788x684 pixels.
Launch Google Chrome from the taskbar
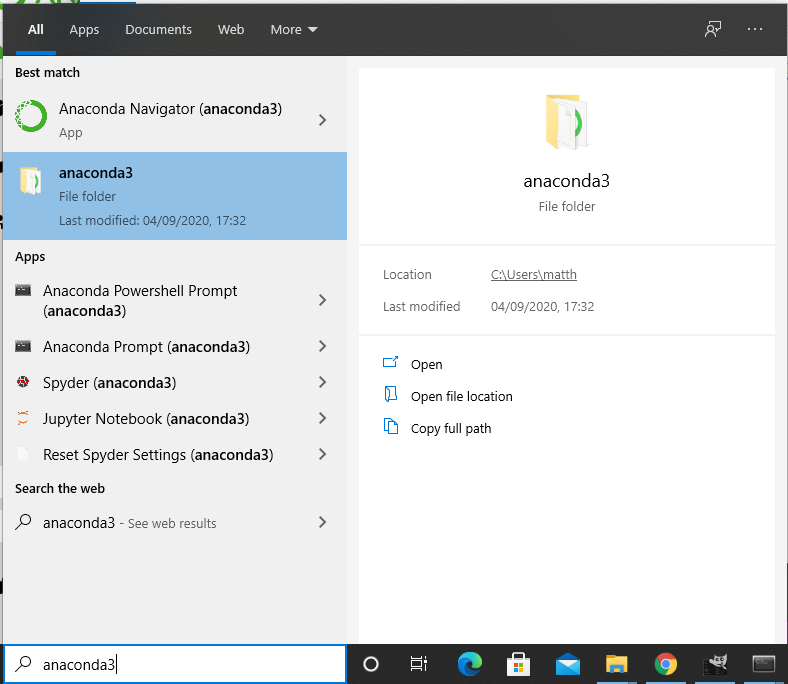point(666,664)
